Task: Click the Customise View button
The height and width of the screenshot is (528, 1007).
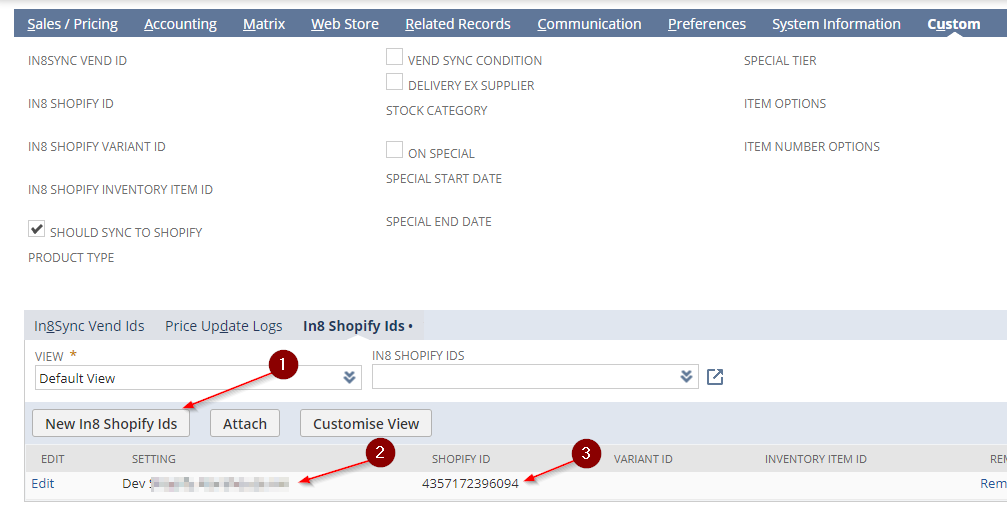Action: click(366, 424)
